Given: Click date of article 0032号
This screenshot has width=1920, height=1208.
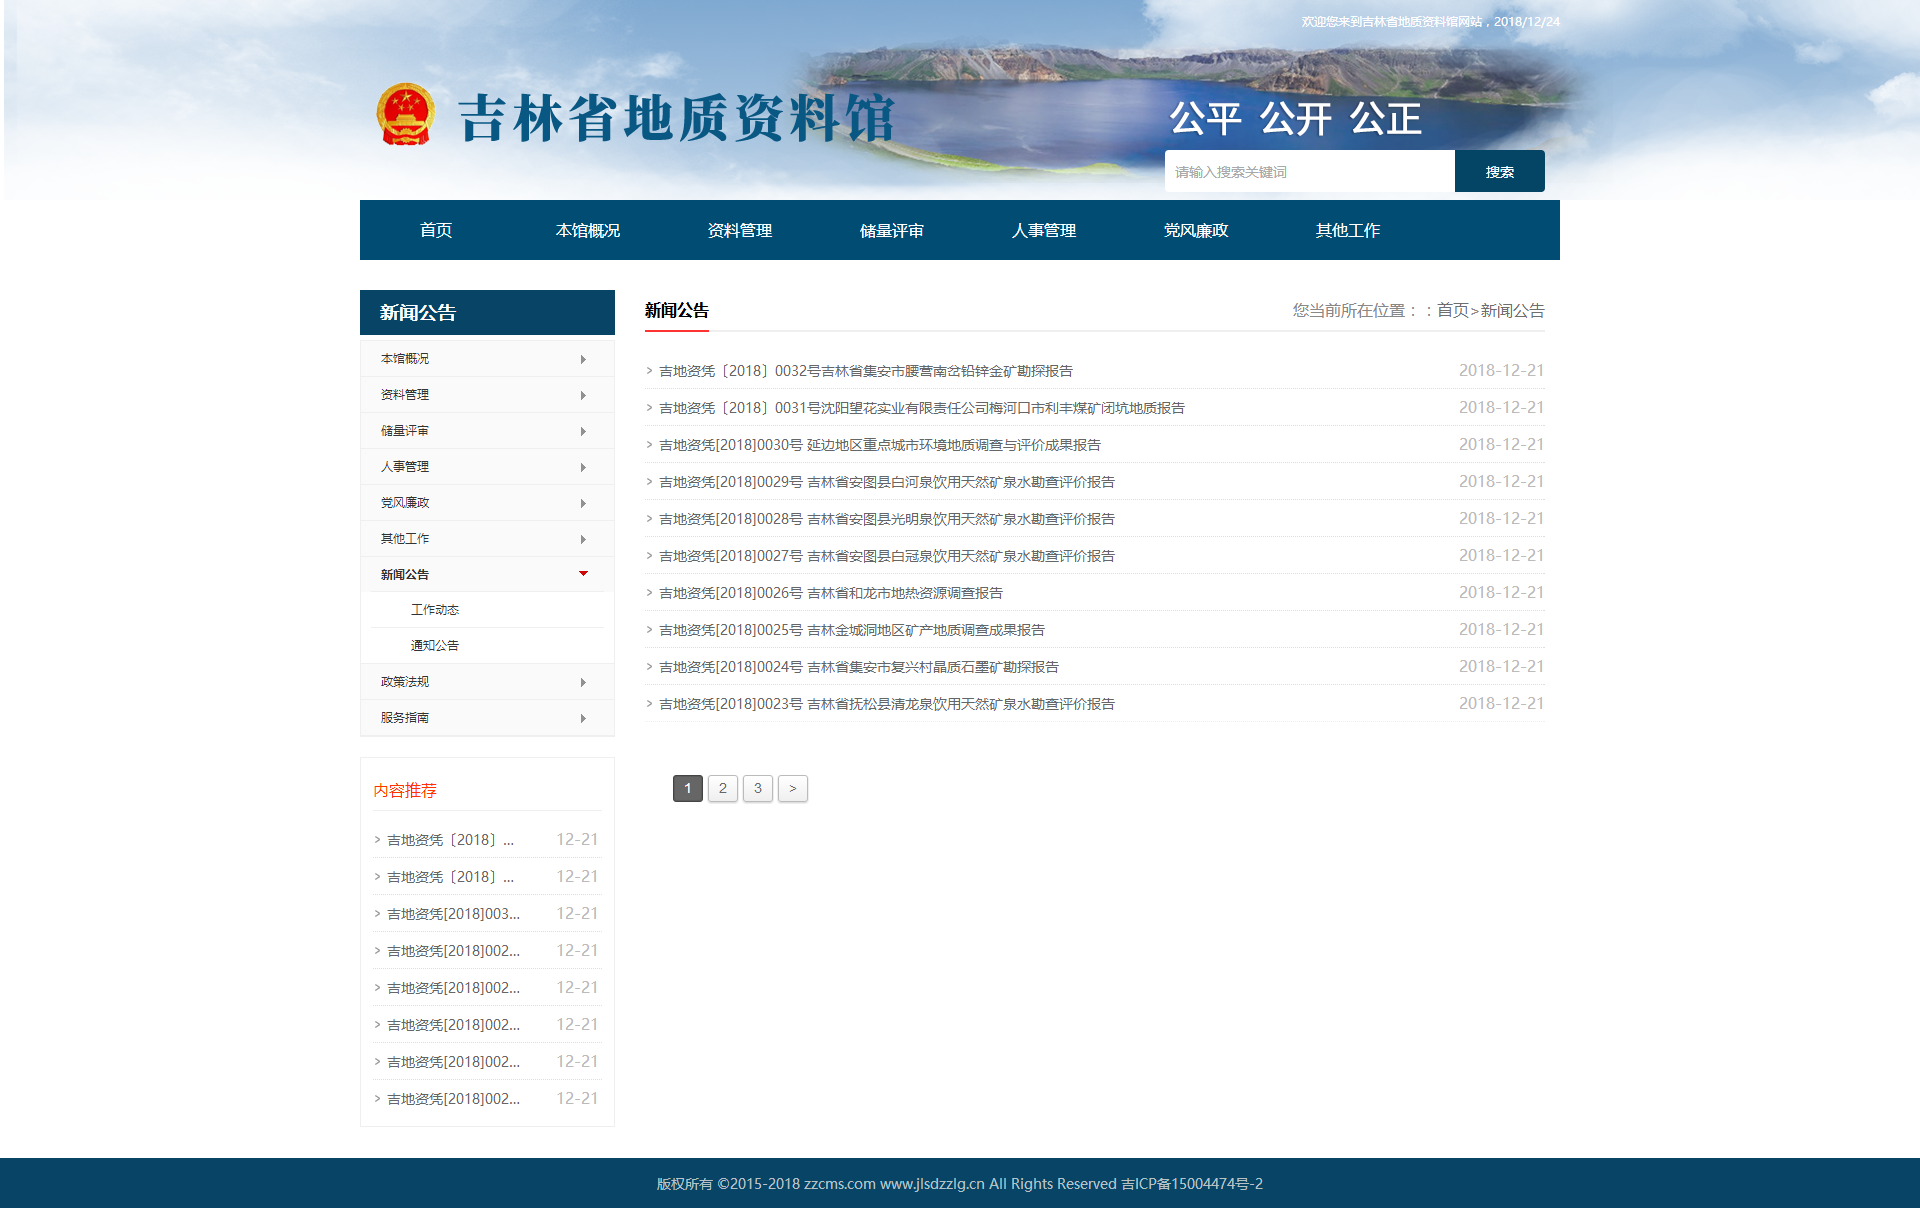Looking at the screenshot, I should (x=1501, y=371).
